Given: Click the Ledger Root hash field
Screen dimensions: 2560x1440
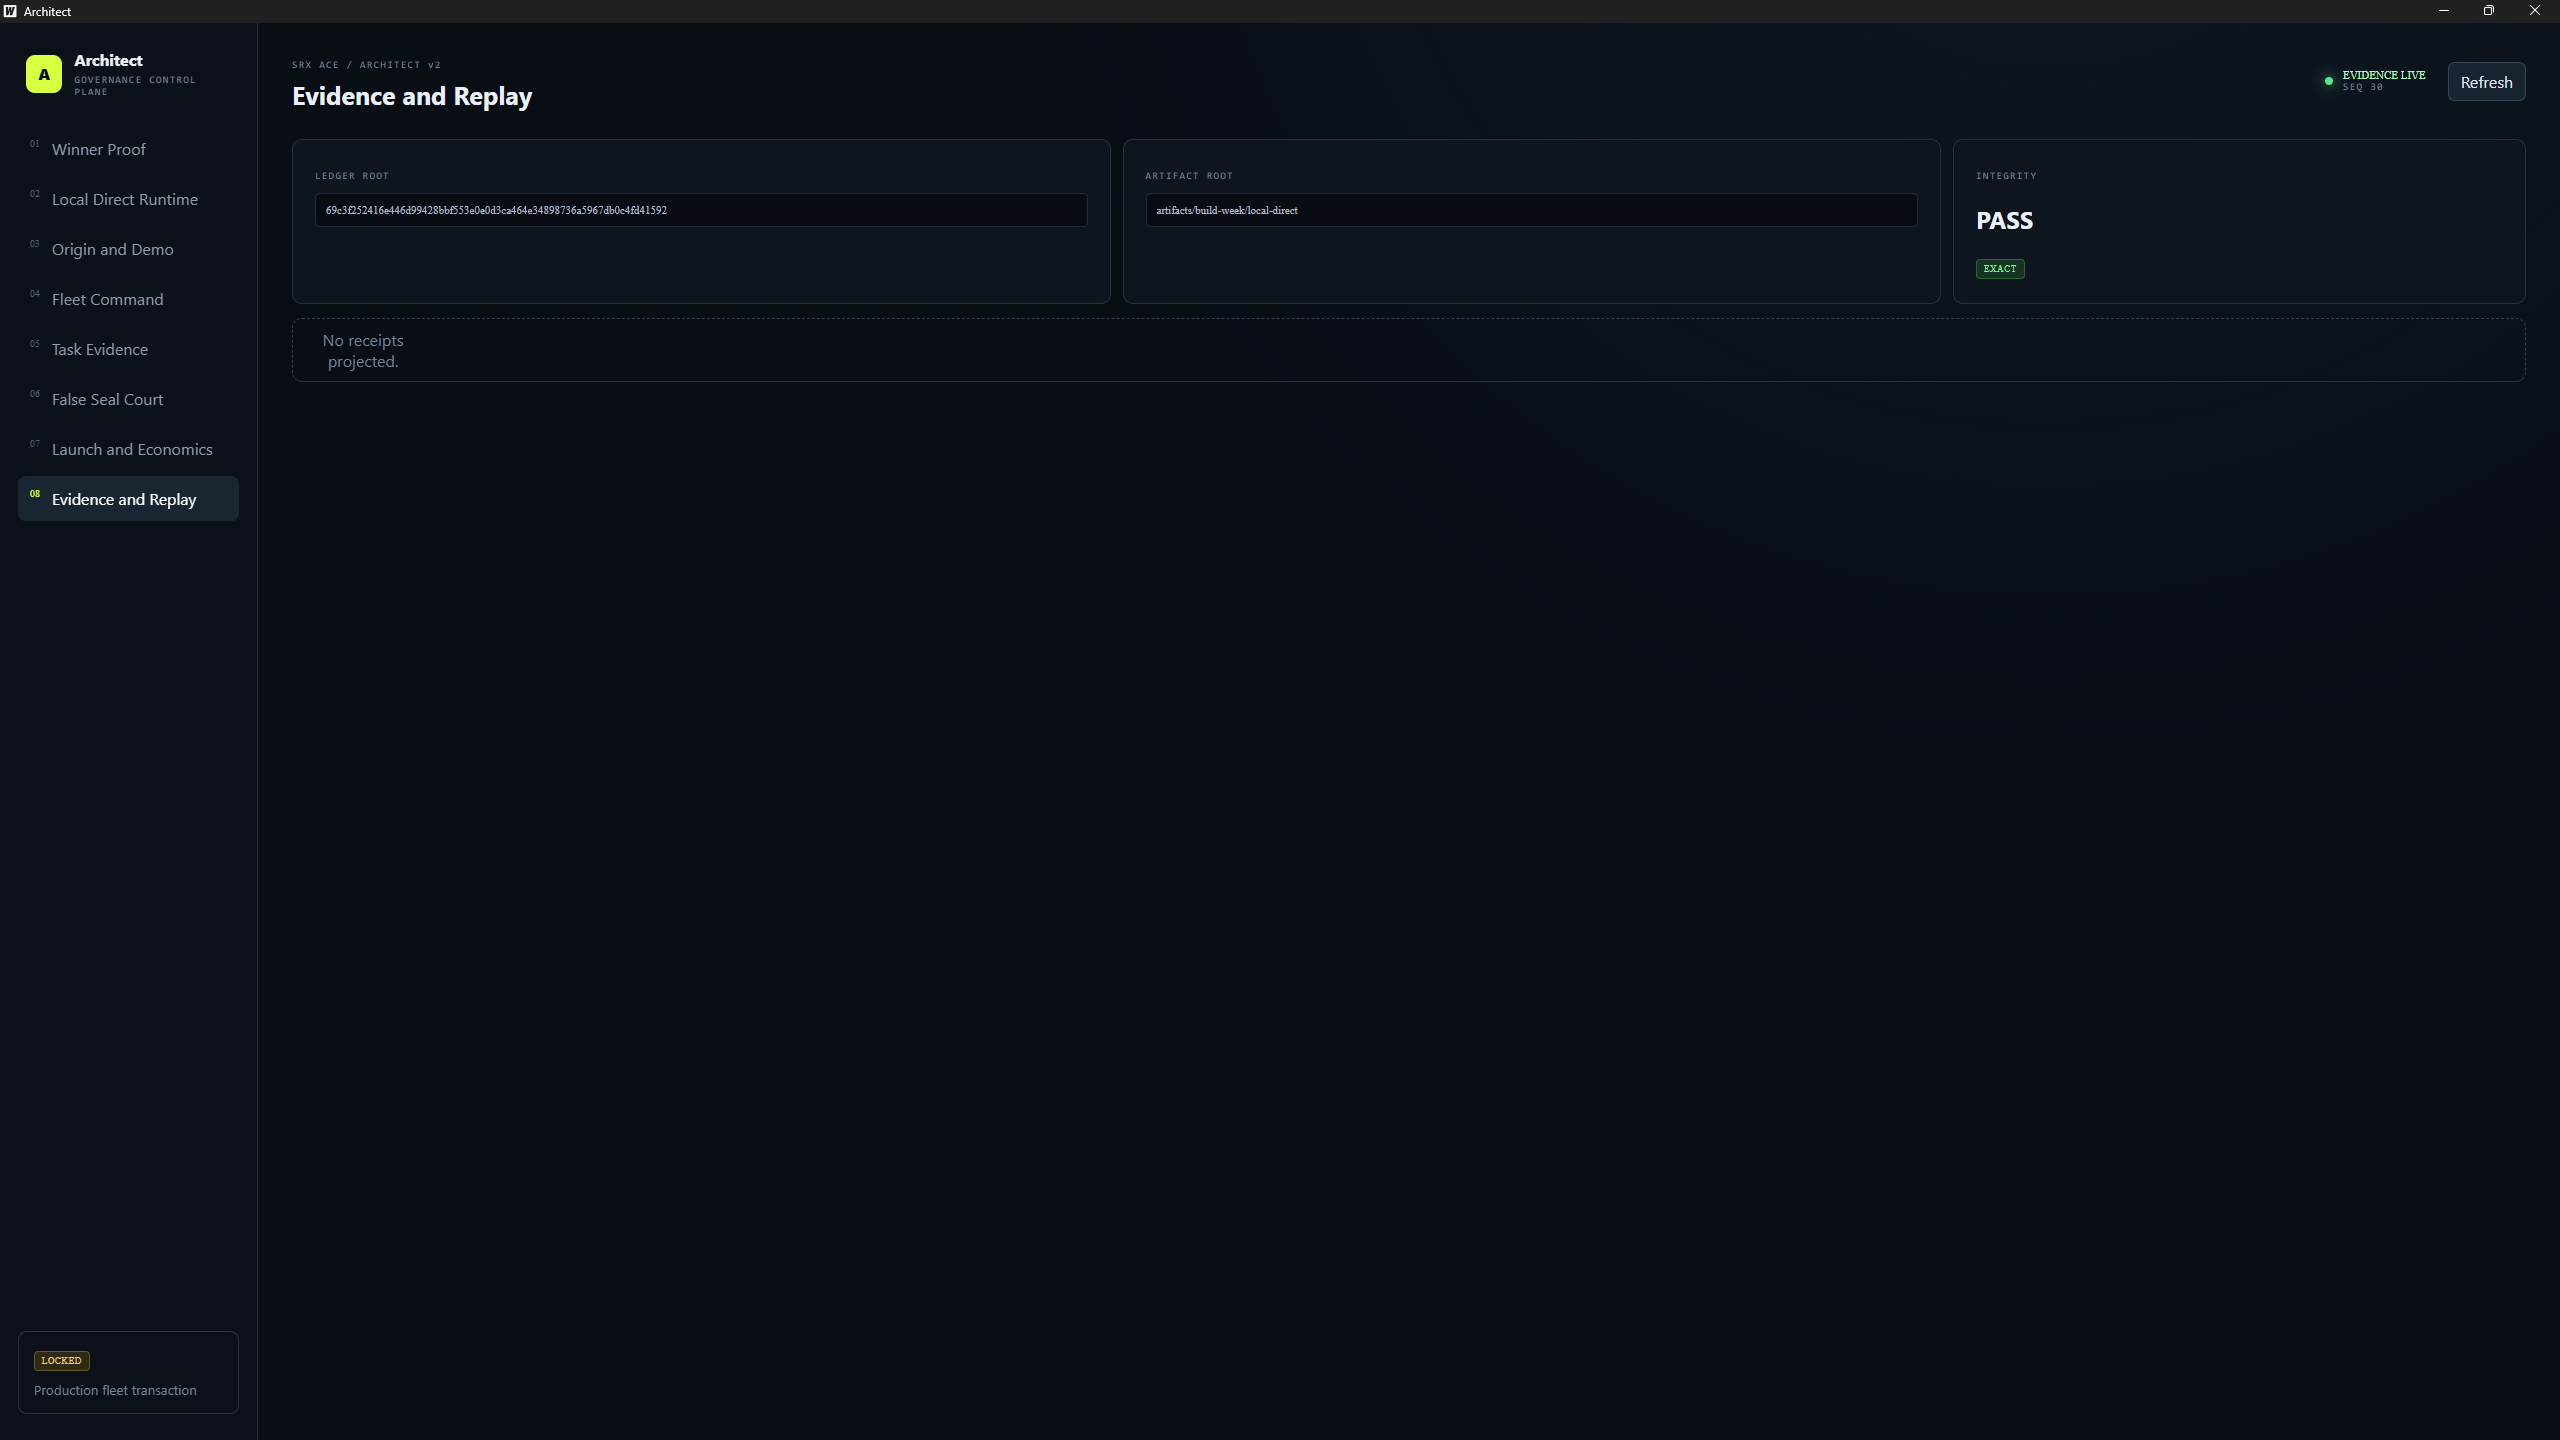Looking at the screenshot, I should tap(701, 210).
